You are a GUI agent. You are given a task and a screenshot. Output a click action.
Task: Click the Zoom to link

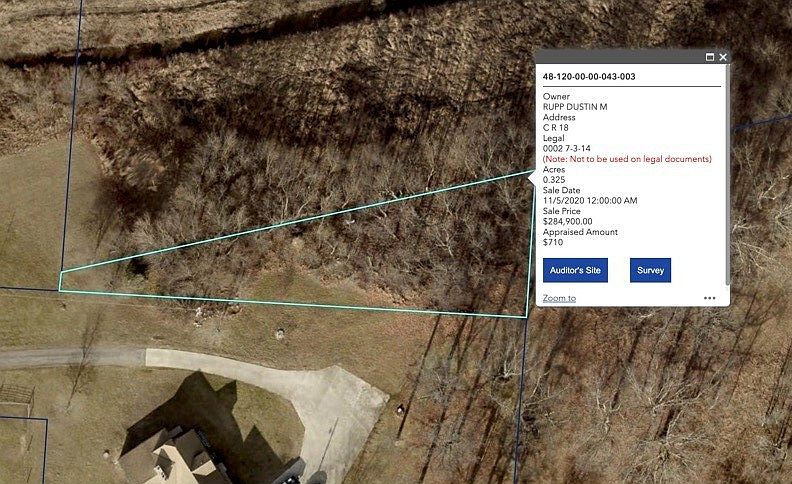tap(559, 299)
